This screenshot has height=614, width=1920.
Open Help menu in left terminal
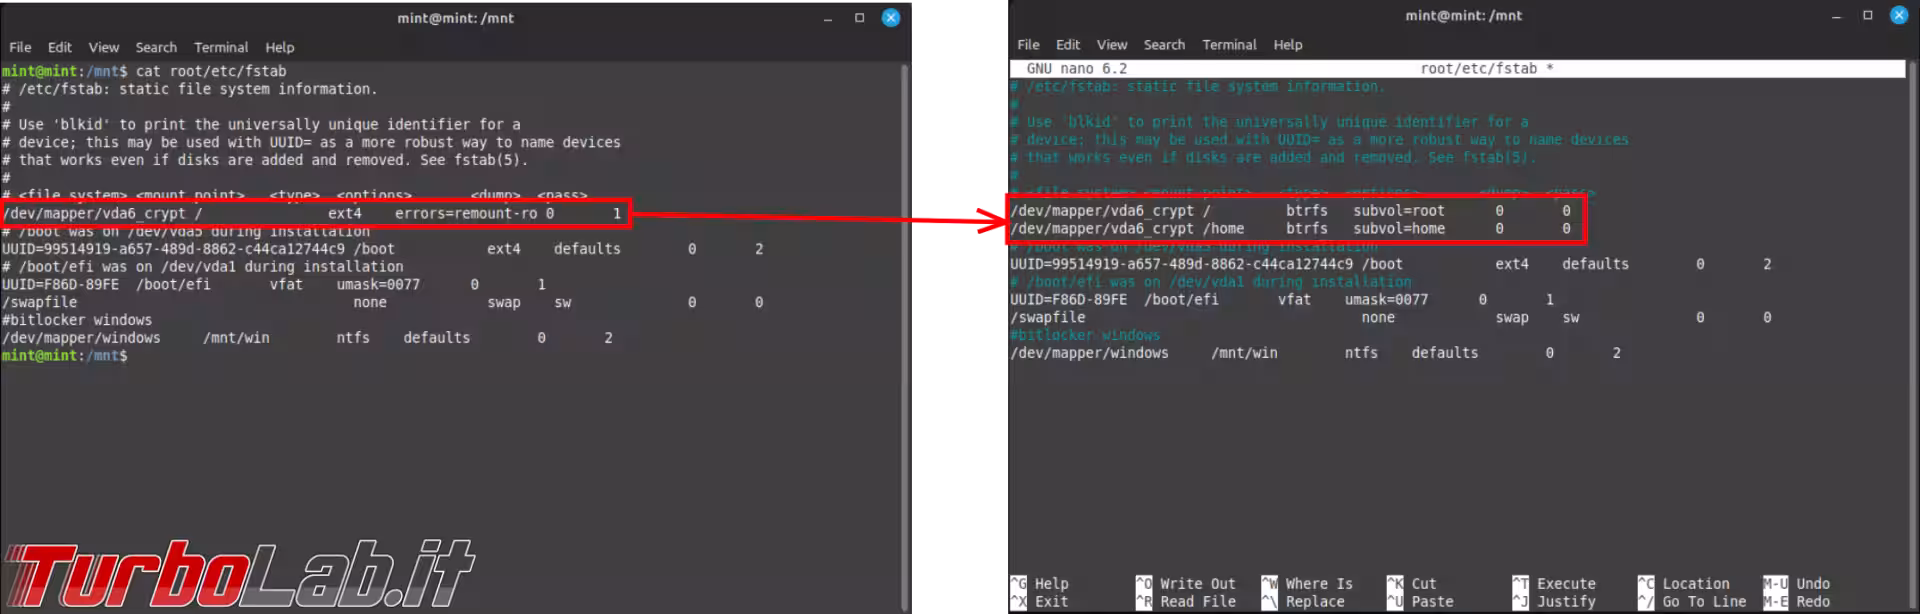[x=280, y=47]
